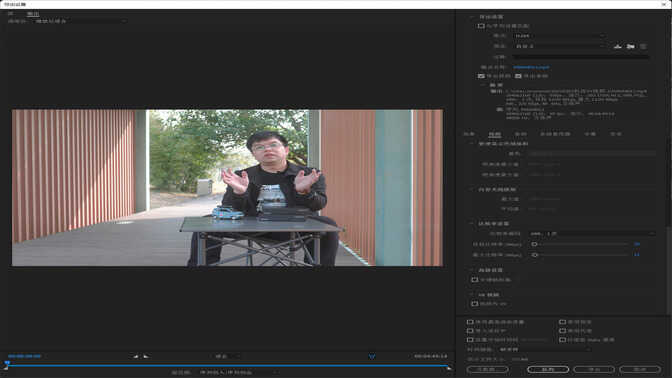Click the Metadata button at bottom
This screenshot has width=672, height=378.
click(487, 369)
